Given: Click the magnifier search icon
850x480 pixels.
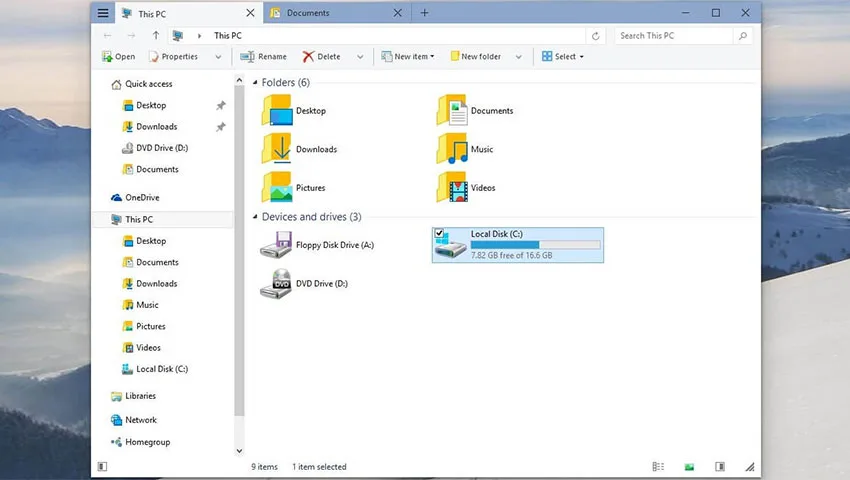Looking at the screenshot, I should [743, 36].
